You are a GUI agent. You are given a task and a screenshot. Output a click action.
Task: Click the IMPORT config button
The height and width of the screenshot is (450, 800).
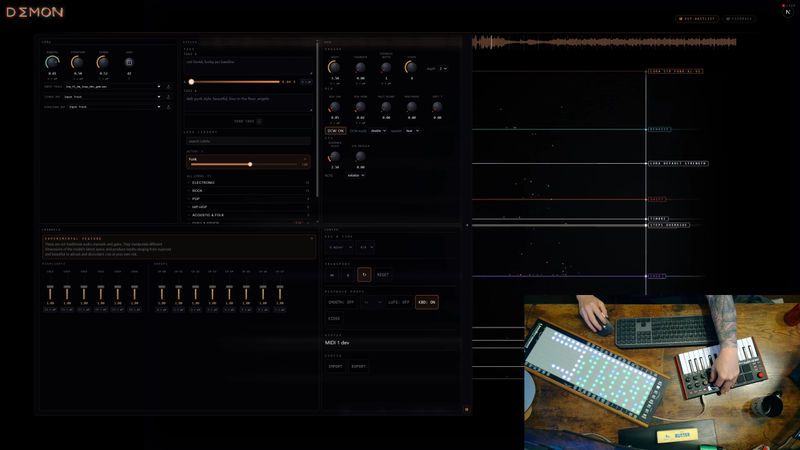coord(335,366)
